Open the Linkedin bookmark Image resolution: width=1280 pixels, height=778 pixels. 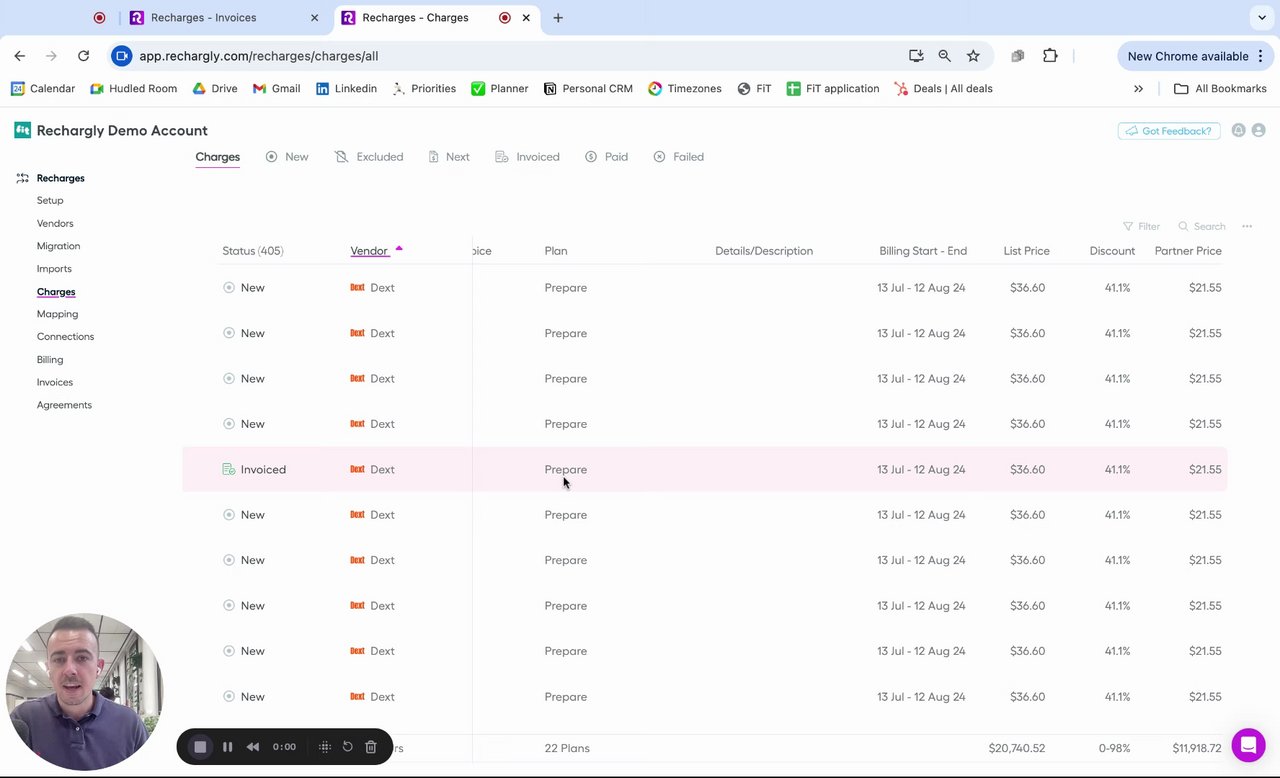click(346, 88)
